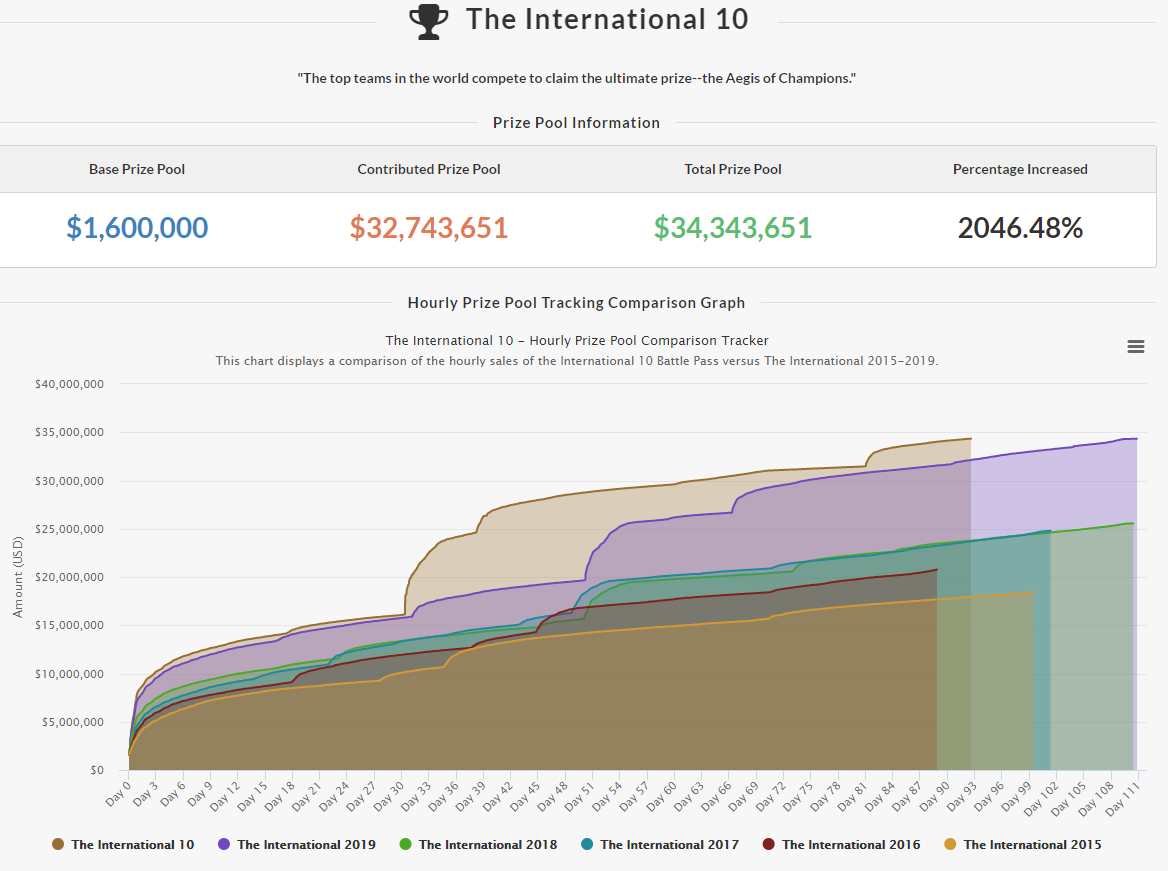1168x871 pixels.
Task: Toggle The International 2017 series in legend
Action: [x=660, y=844]
